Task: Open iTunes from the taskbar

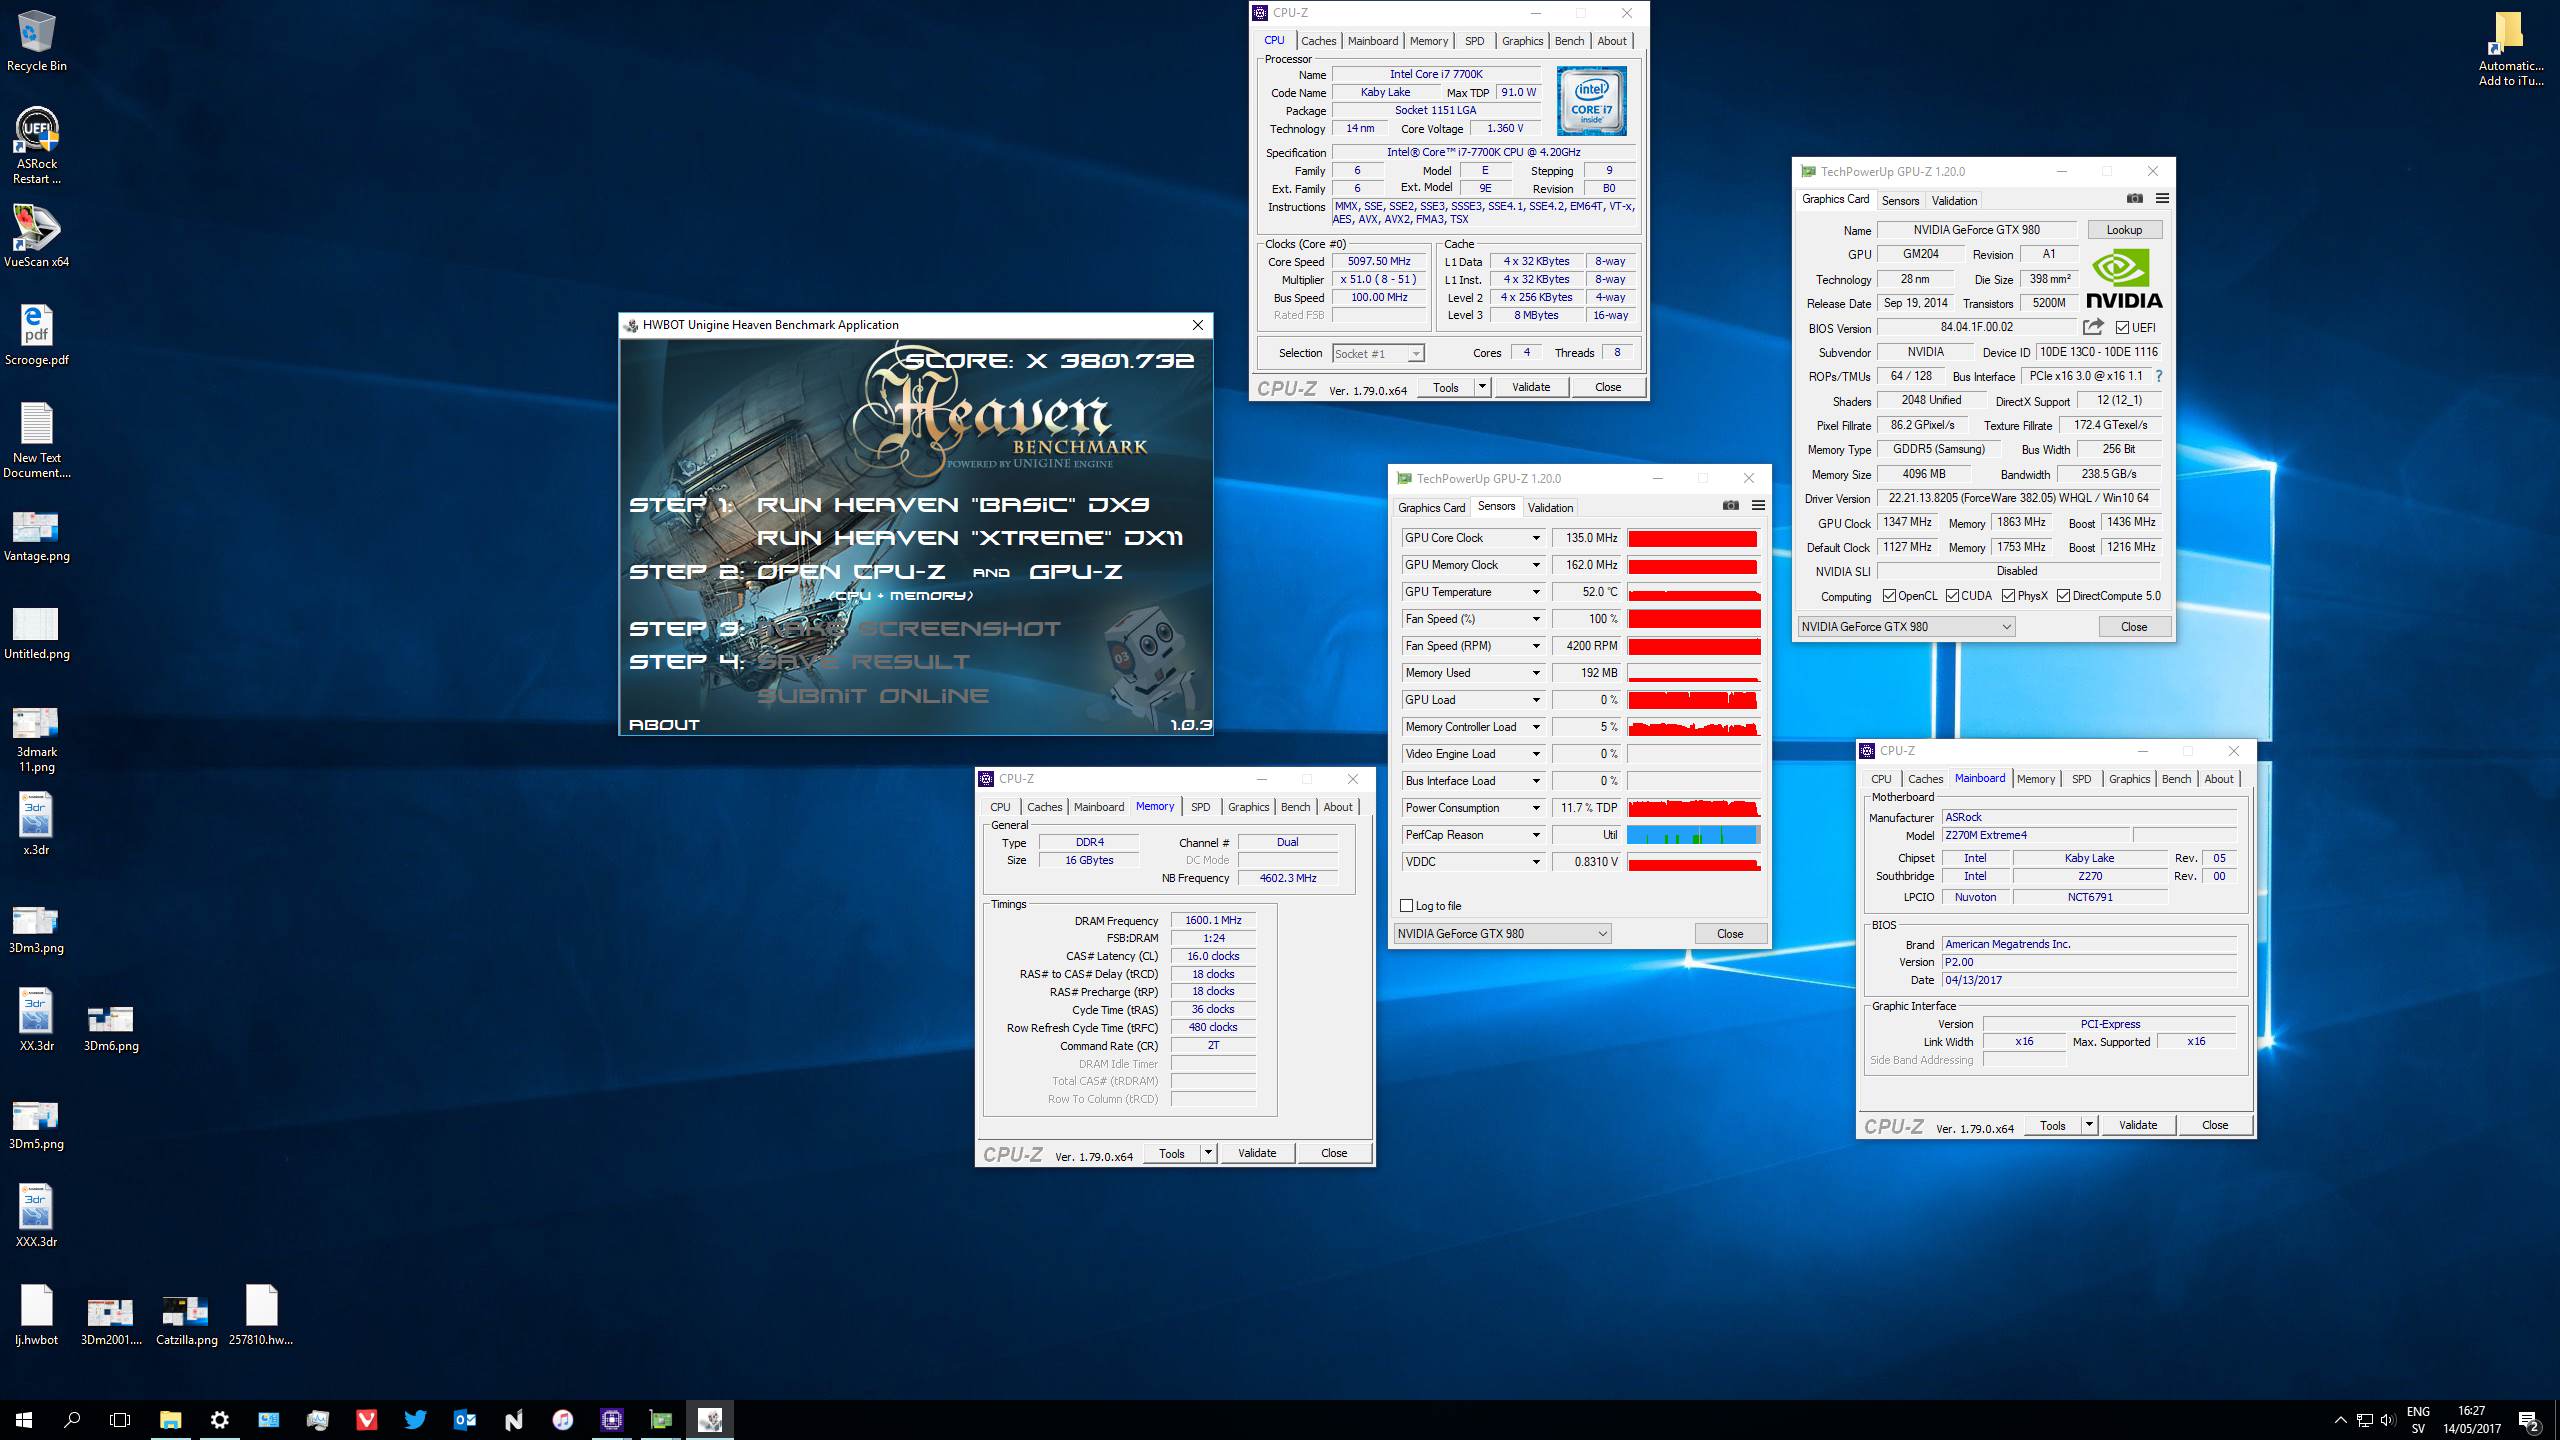Action: point(563,1420)
